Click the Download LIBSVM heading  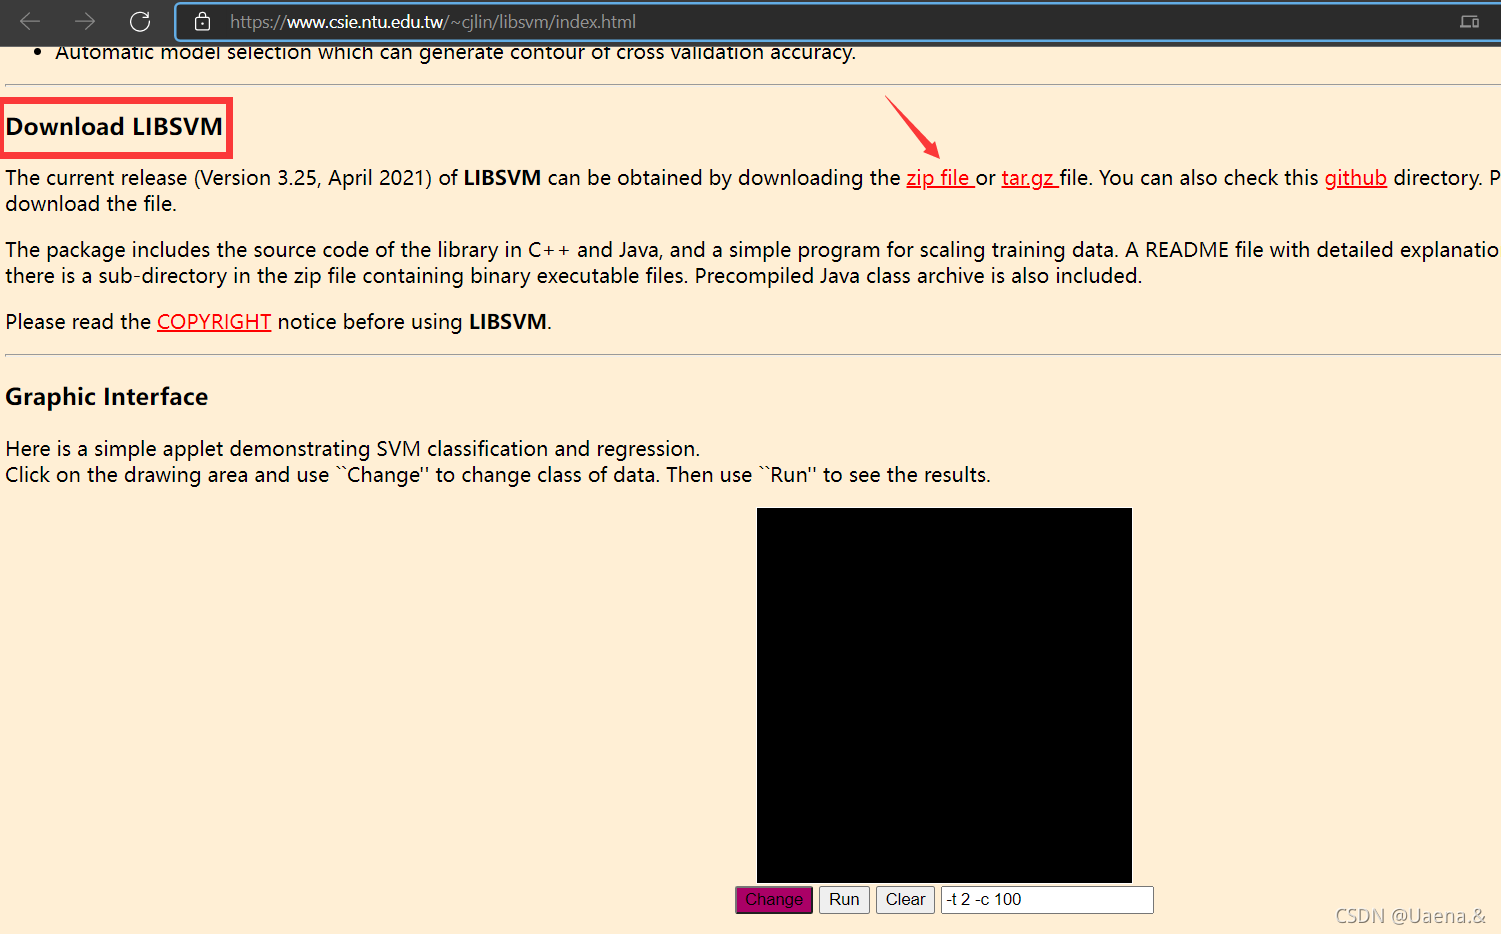coord(115,127)
